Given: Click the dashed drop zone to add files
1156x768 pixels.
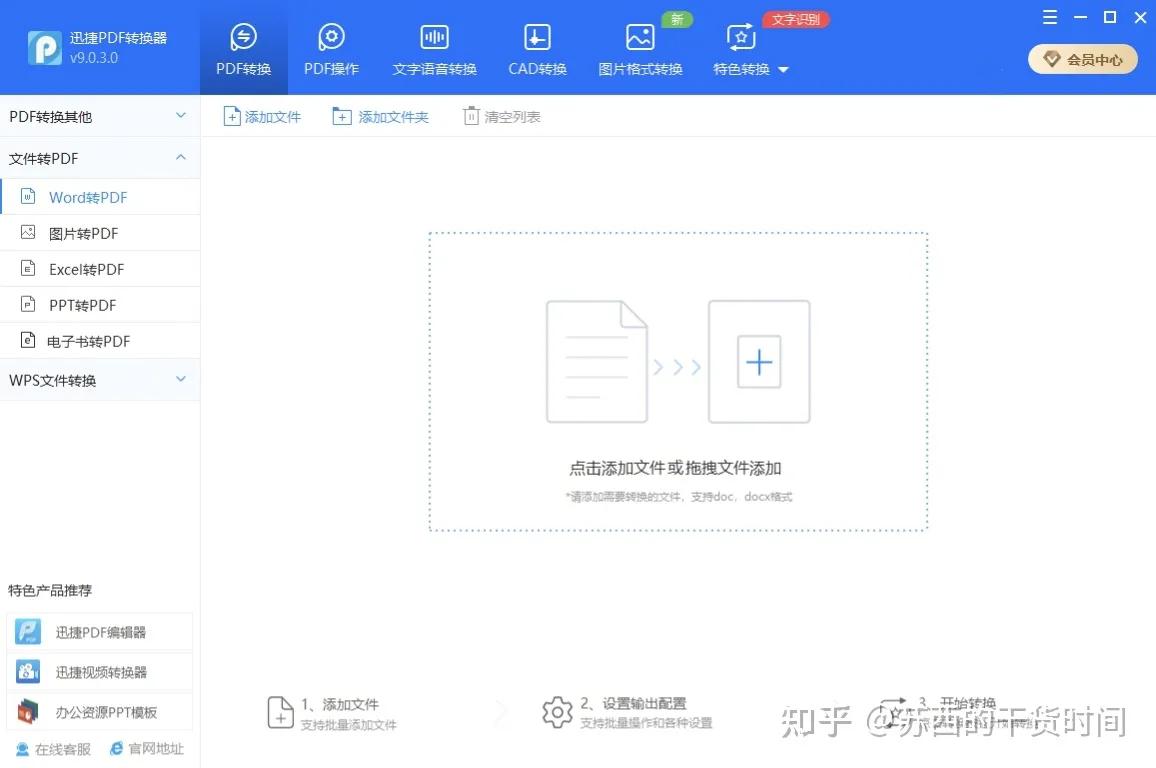Looking at the screenshot, I should (x=677, y=381).
